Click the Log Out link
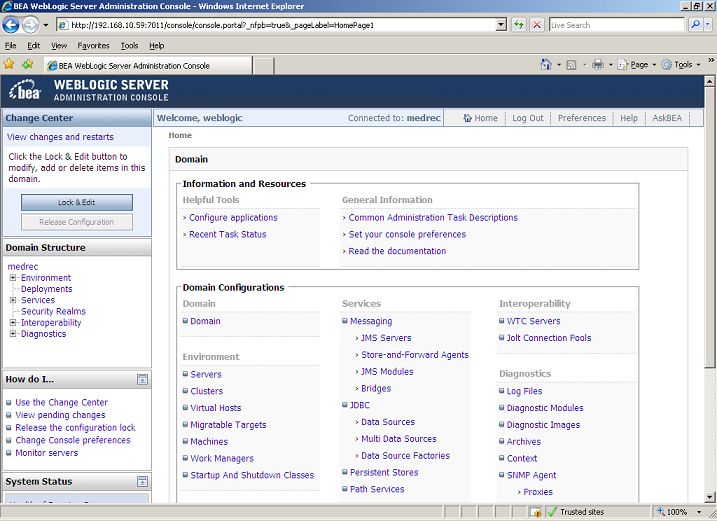Screen dimensions: 717x521 (x=528, y=118)
